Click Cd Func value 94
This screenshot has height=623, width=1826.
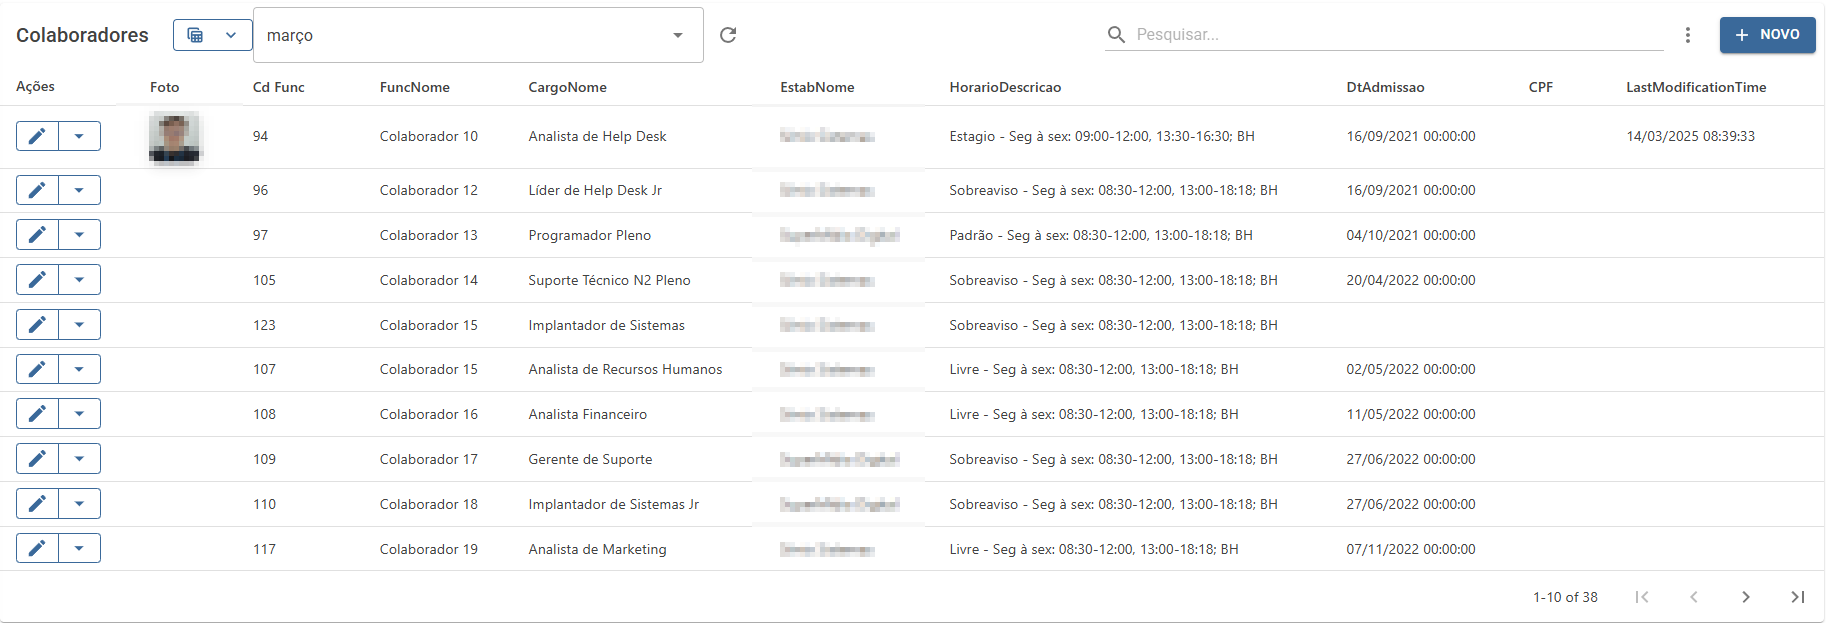point(260,136)
